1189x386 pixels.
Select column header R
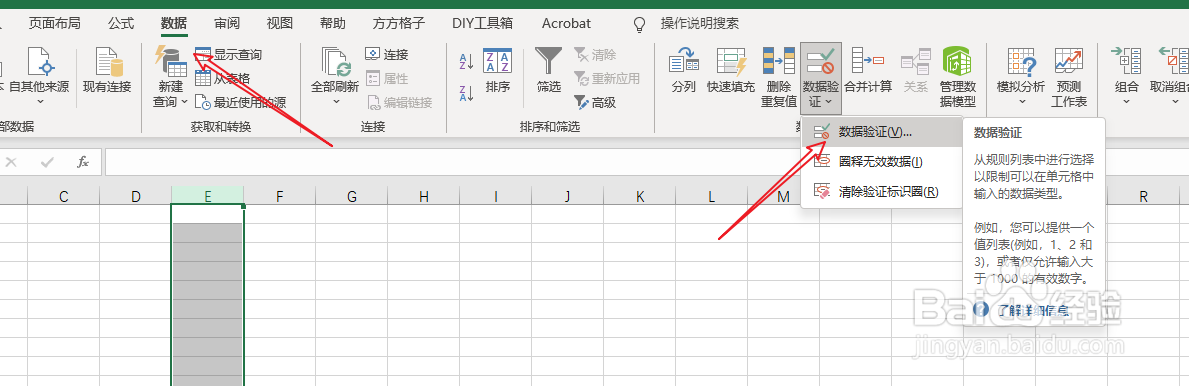pos(1144,196)
